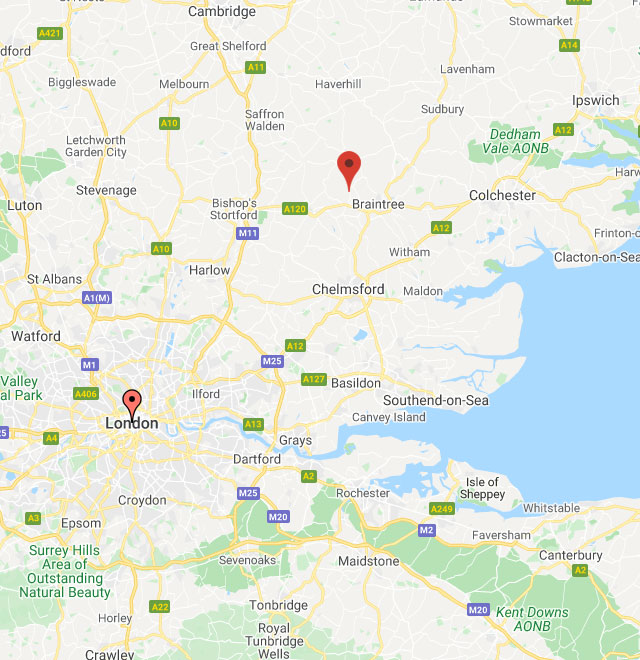640x660 pixels.
Task: Click the Canterbury label
Action: [x=571, y=555]
